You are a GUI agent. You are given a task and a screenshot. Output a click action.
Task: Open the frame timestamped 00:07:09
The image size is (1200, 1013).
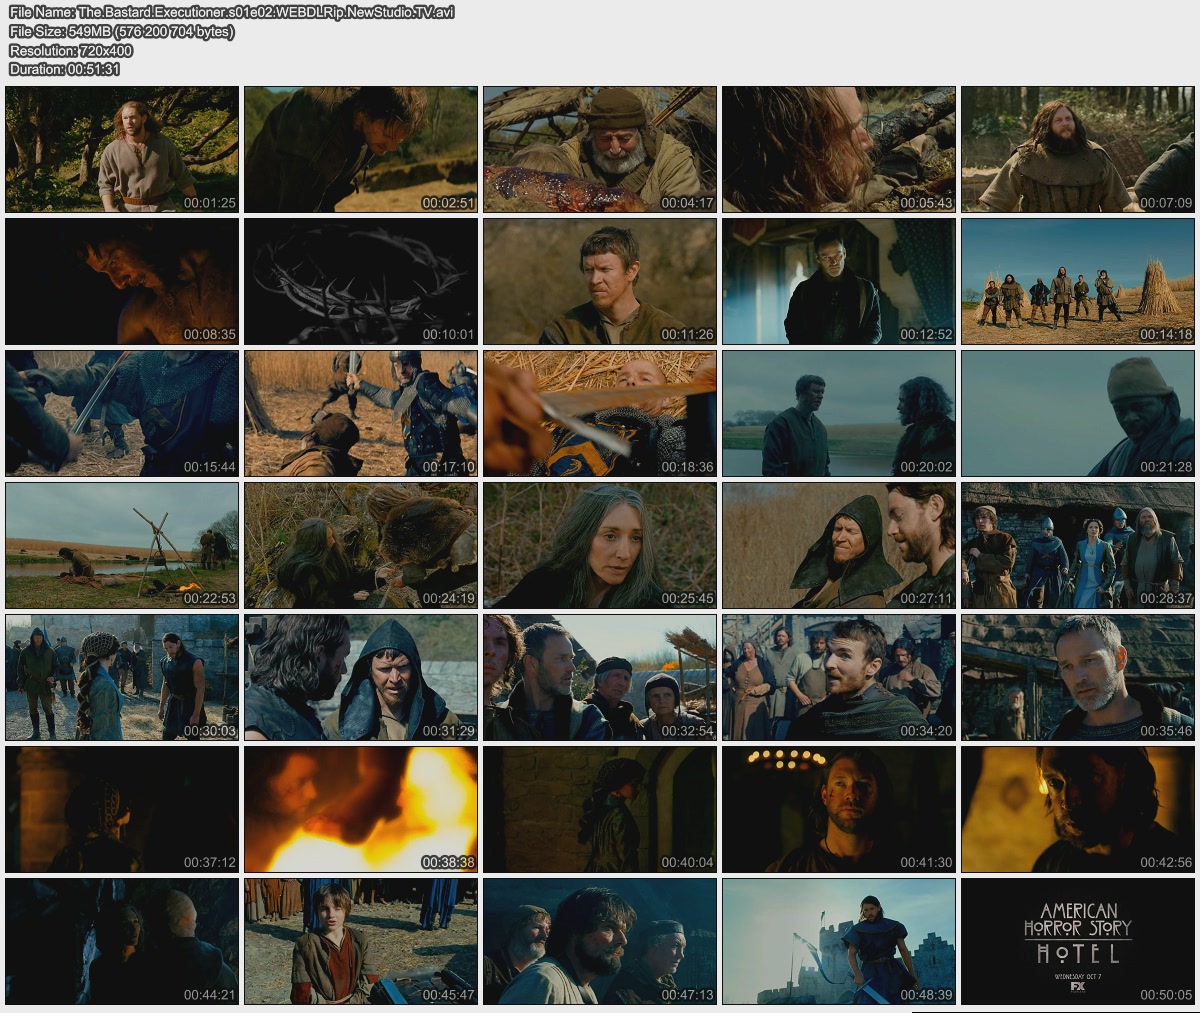point(1078,149)
